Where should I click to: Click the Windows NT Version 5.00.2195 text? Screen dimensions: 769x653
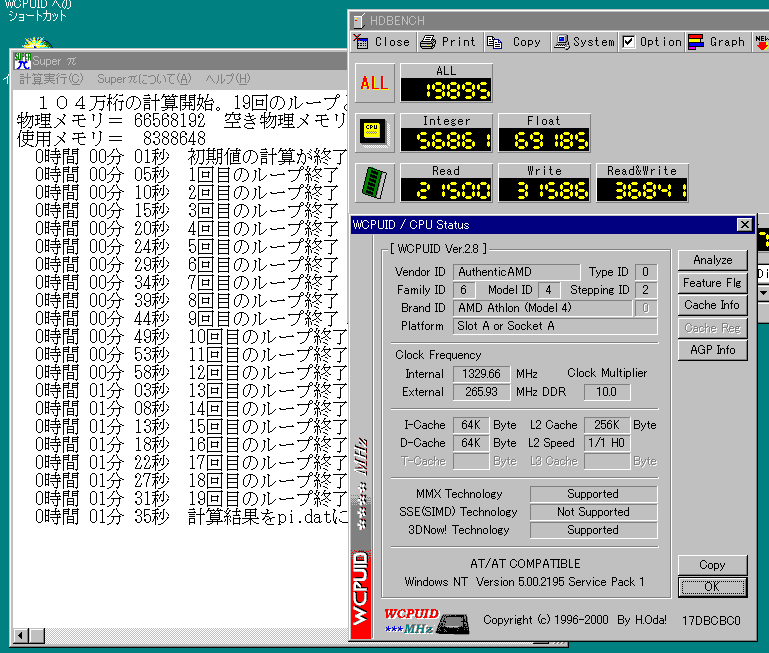coord(525,582)
